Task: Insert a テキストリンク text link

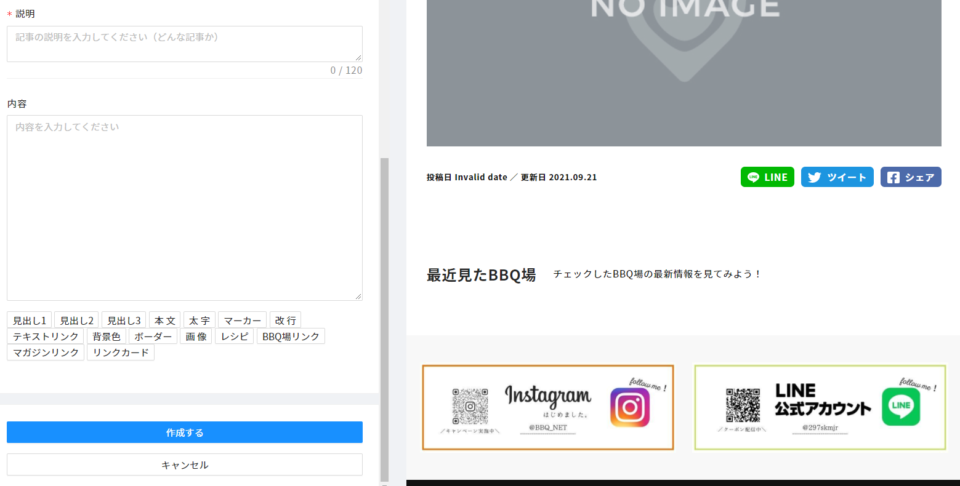Action: tap(46, 336)
